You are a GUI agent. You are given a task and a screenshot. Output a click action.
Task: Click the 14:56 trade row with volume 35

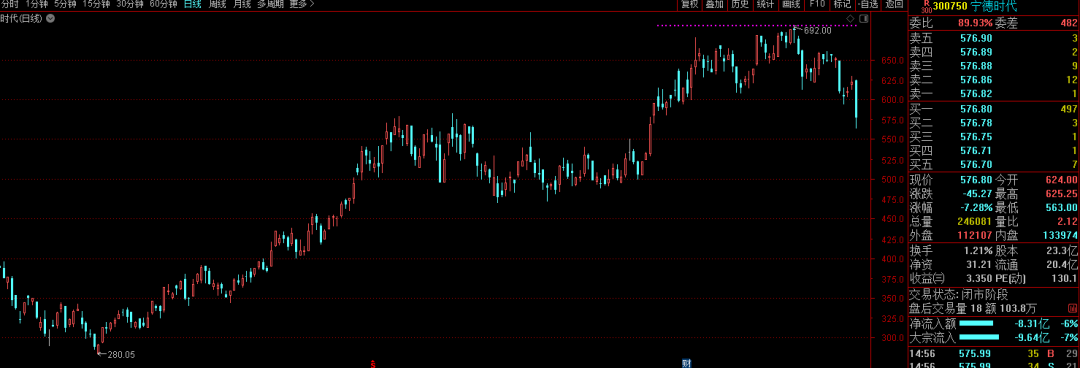point(994,354)
